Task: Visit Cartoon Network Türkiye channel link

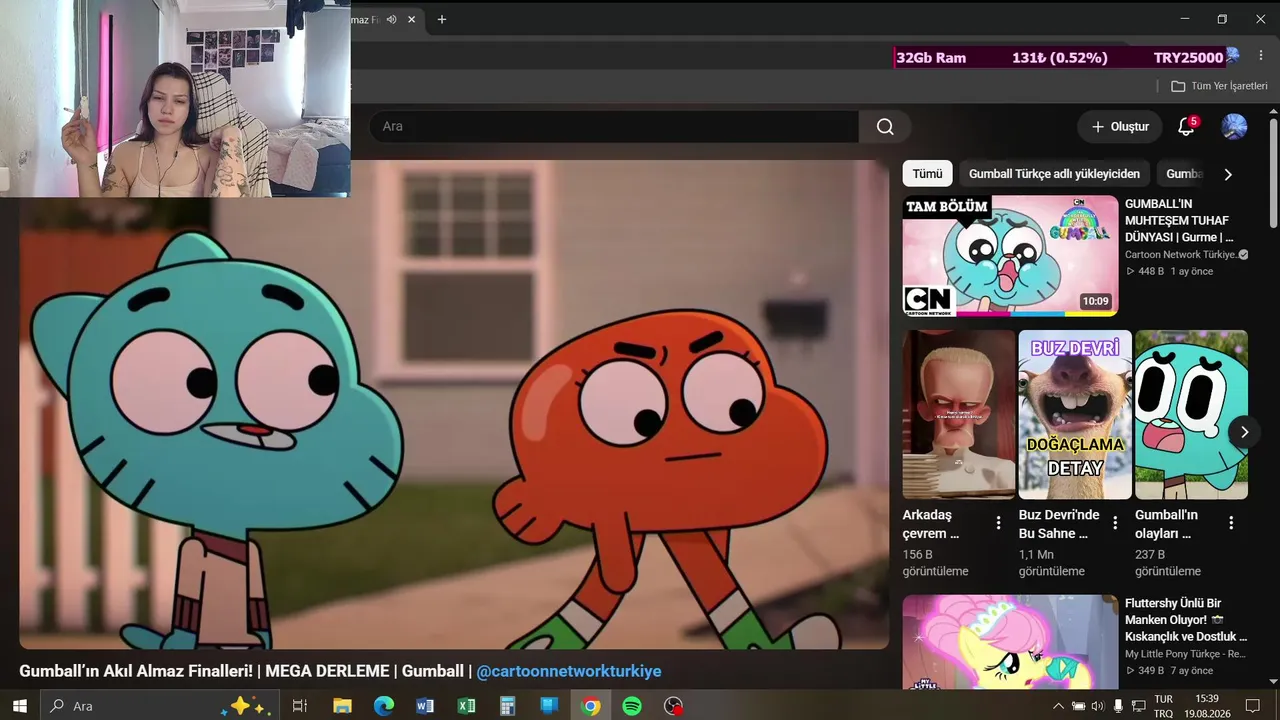Action: point(1180,254)
